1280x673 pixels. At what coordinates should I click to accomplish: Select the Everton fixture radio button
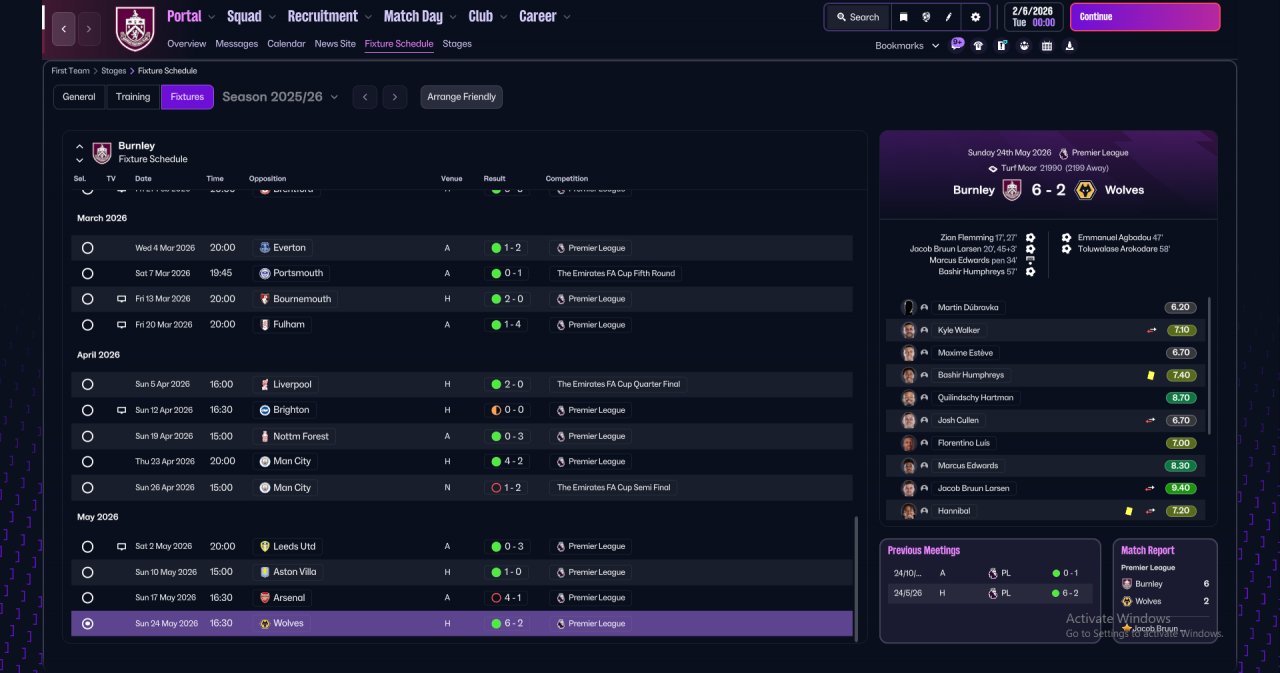(88, 248)
